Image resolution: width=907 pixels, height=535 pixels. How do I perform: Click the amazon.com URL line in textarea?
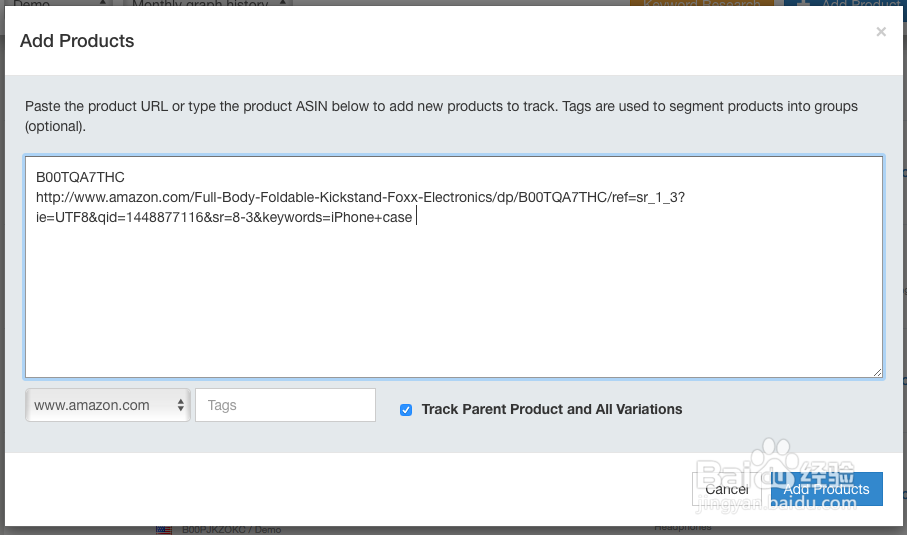(x=360, y=207)
